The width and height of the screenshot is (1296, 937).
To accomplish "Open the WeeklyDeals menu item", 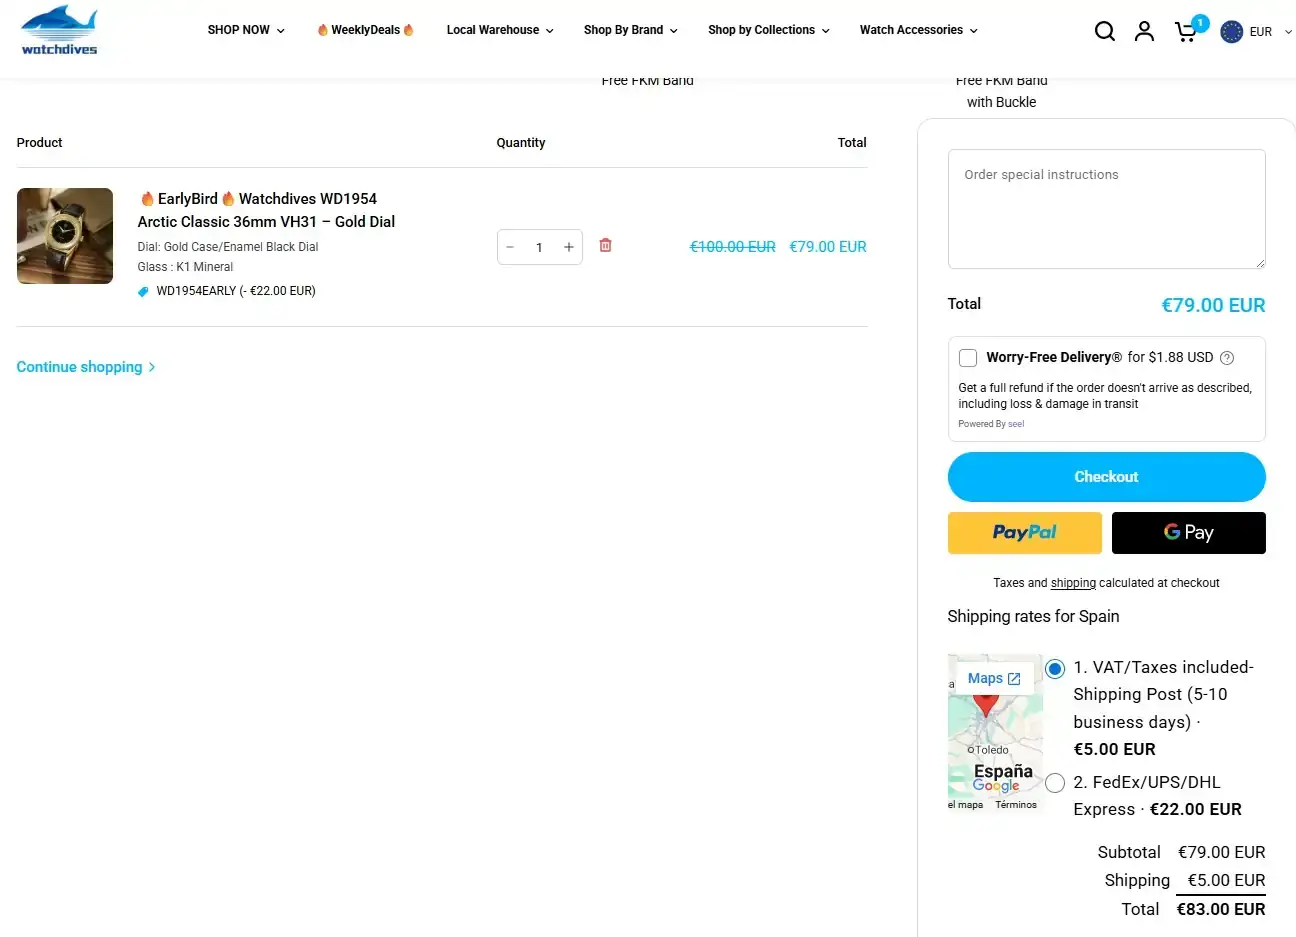I will [x=365, y=30].
